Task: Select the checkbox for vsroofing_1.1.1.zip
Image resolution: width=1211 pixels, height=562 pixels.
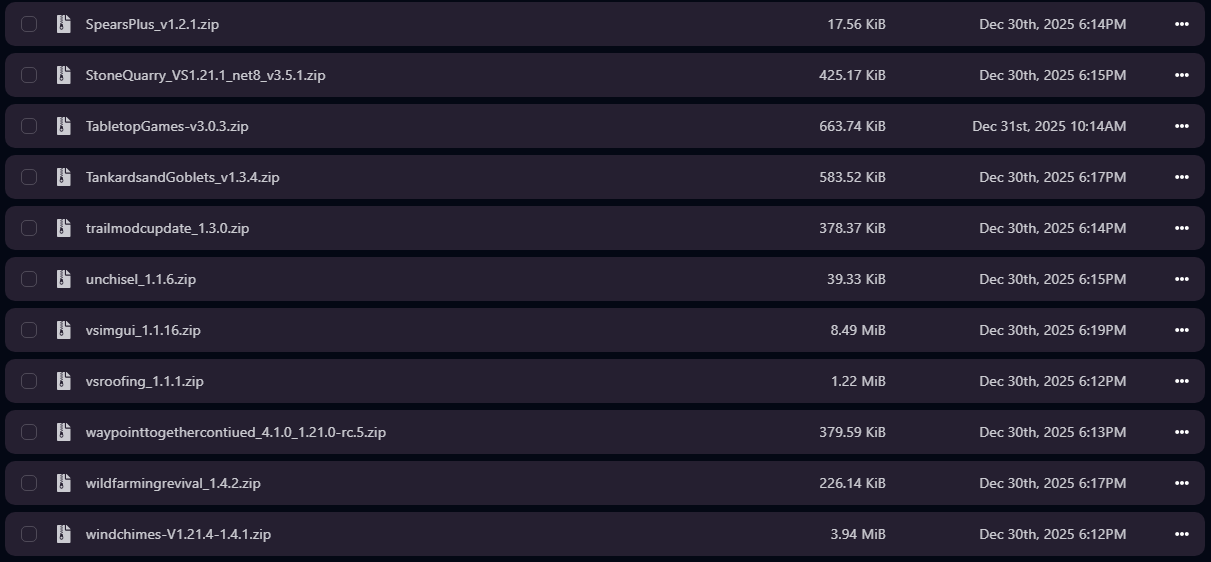Action: pos(29,381)
